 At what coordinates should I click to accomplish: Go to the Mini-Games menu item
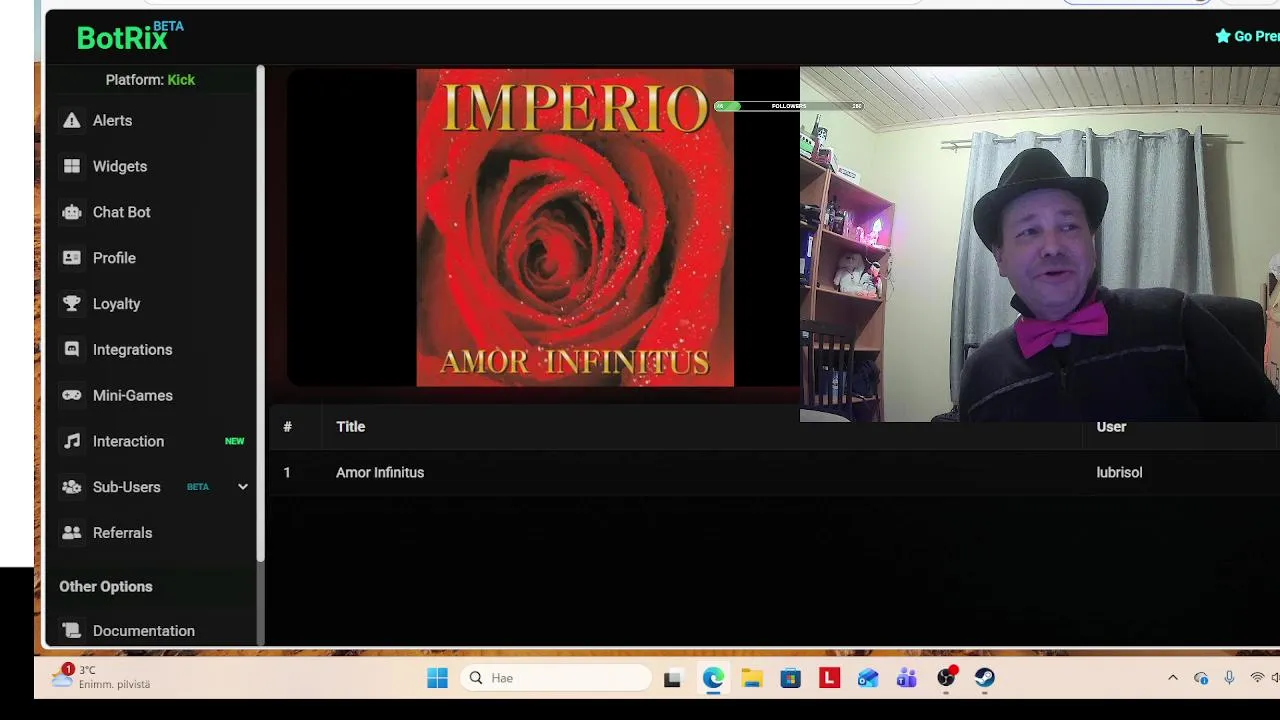tap(133, 395)
